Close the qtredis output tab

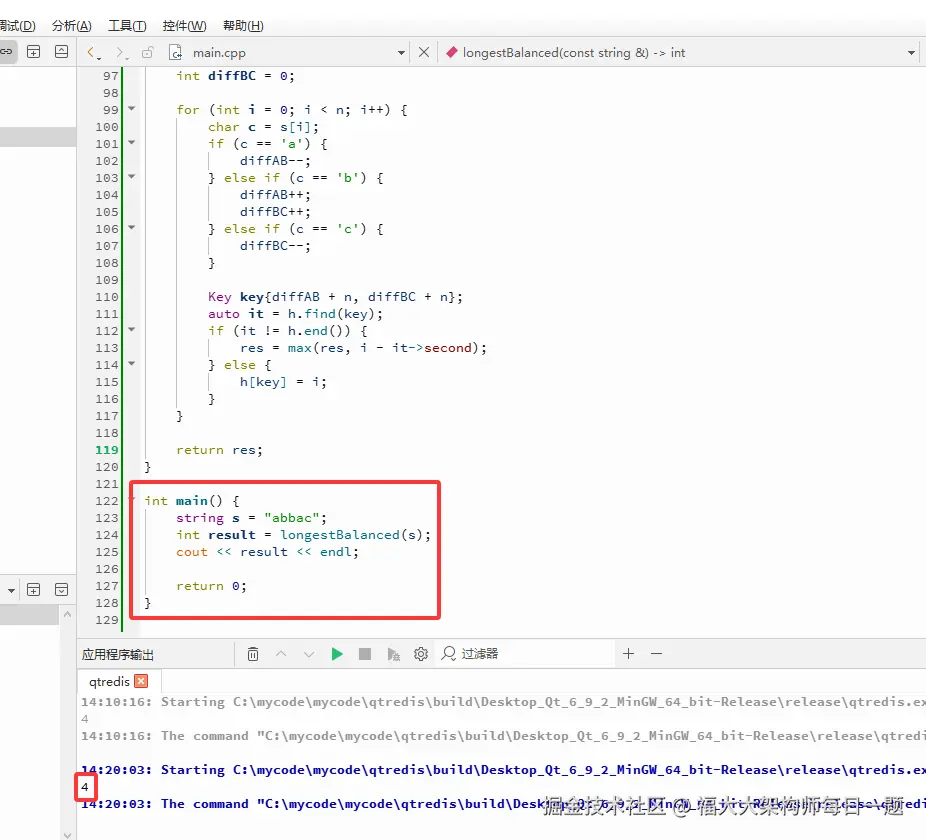click(x=141, y=681)
